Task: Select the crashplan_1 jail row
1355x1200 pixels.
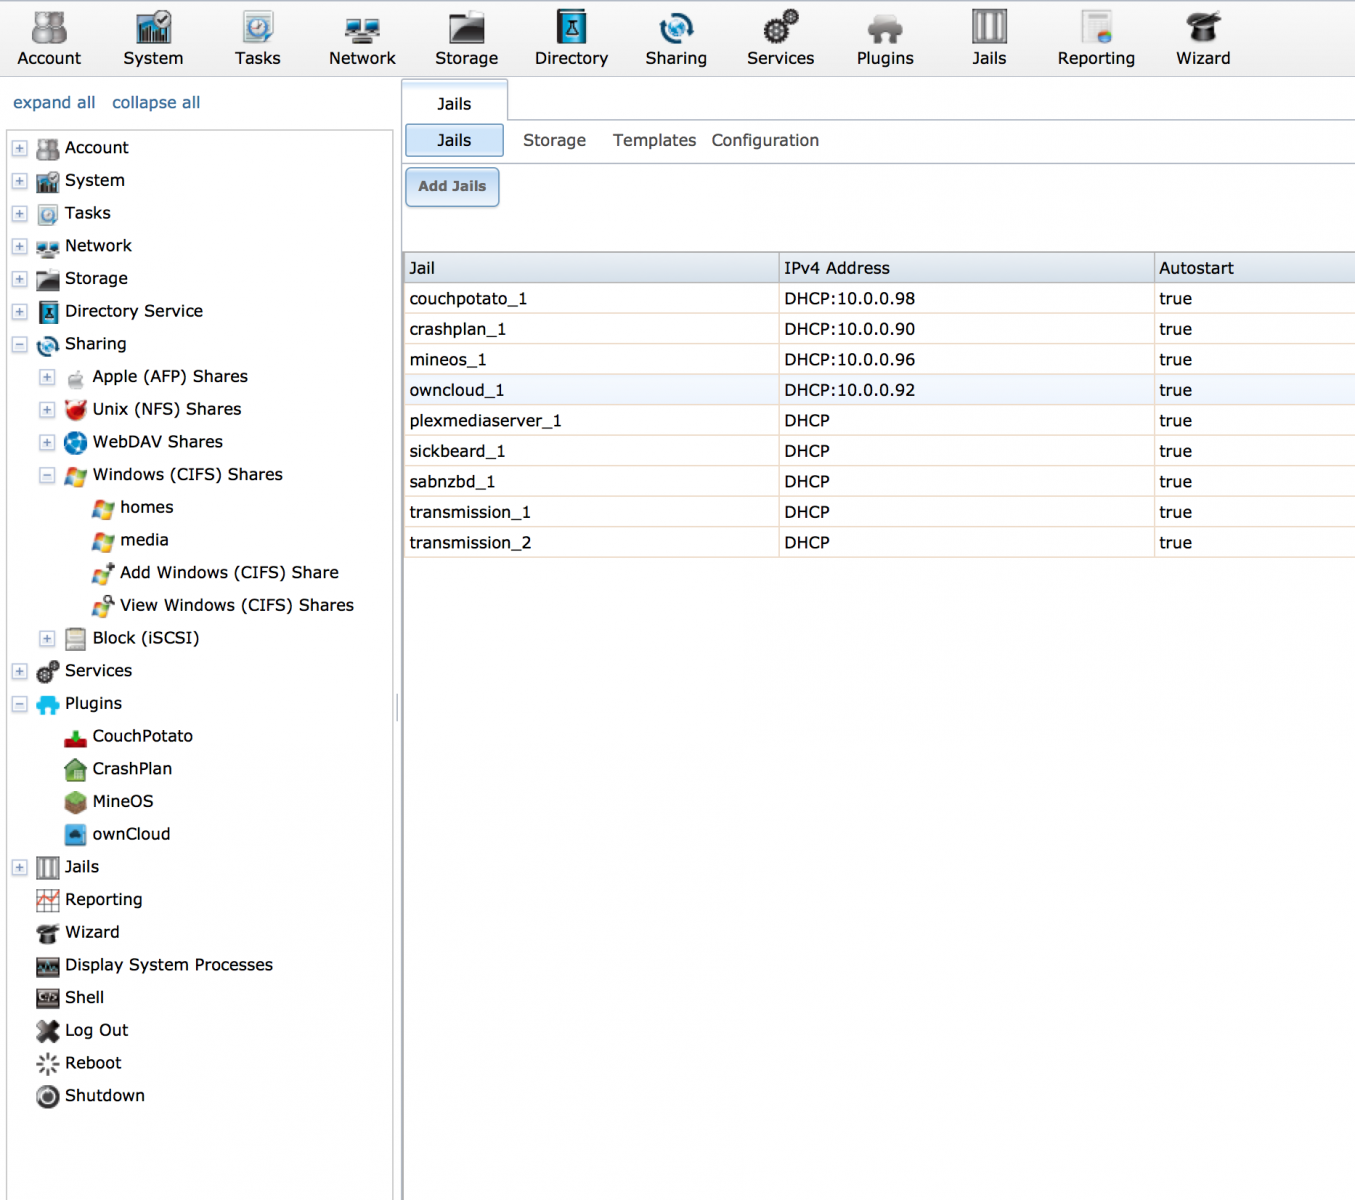Action: [880, 329]
